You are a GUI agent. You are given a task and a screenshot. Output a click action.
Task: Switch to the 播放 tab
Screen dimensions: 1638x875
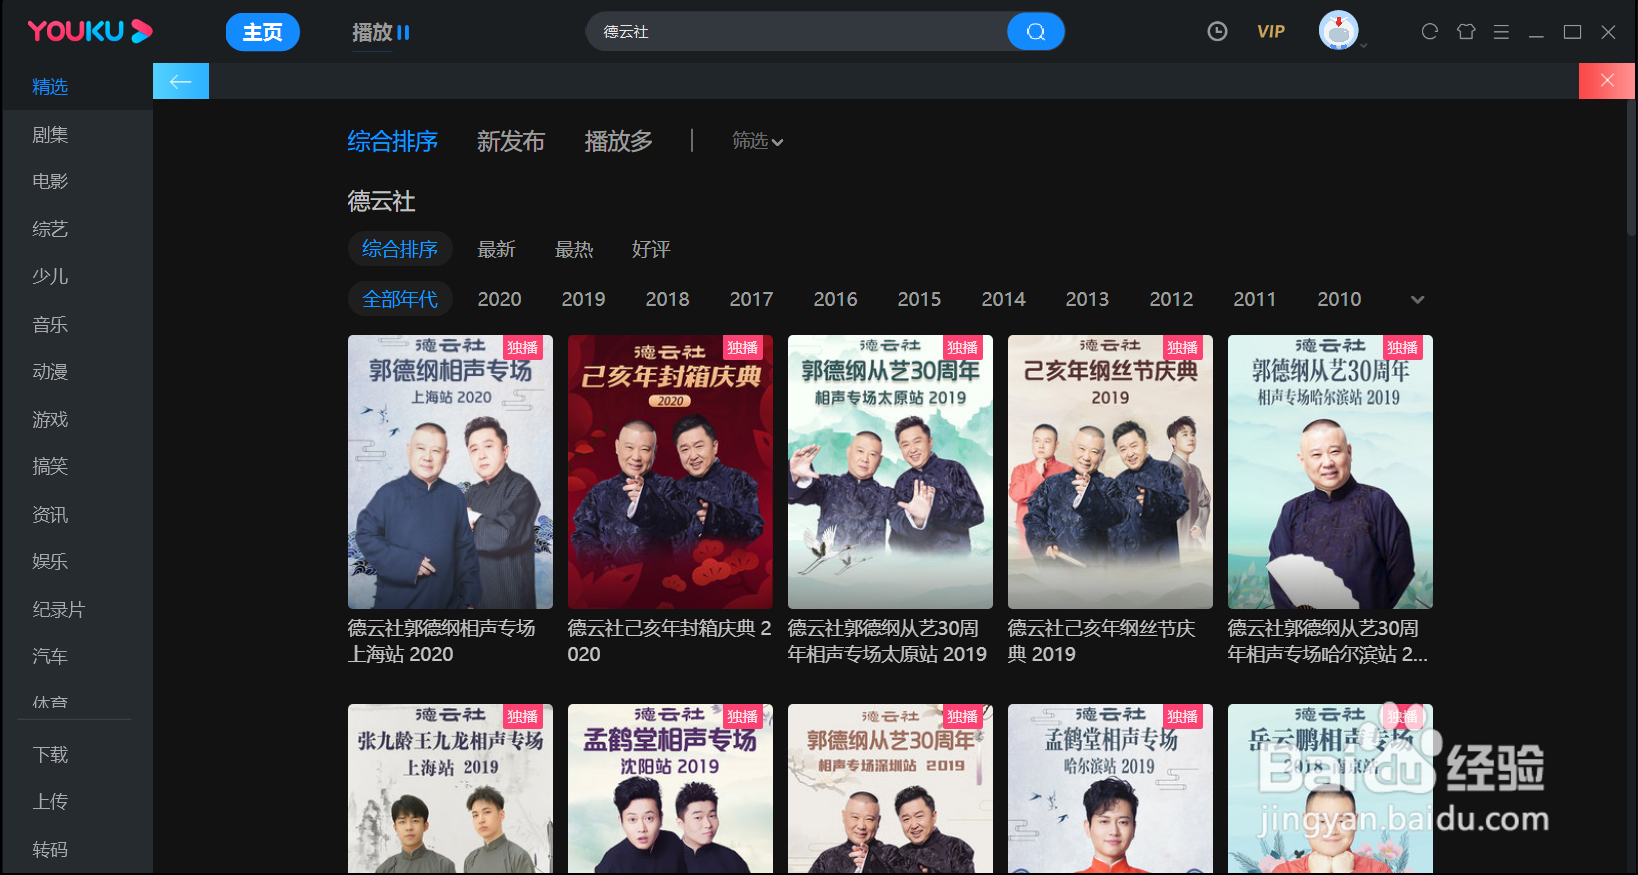(372, 33)
